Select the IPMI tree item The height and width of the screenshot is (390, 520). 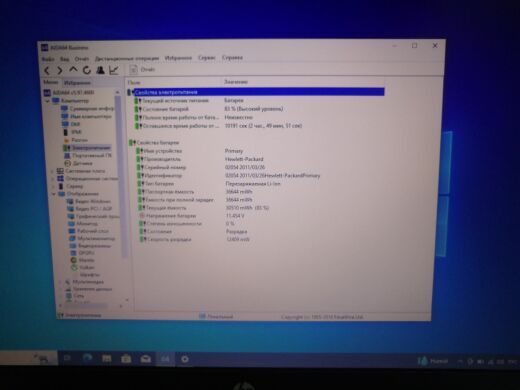tap(72, 132)
